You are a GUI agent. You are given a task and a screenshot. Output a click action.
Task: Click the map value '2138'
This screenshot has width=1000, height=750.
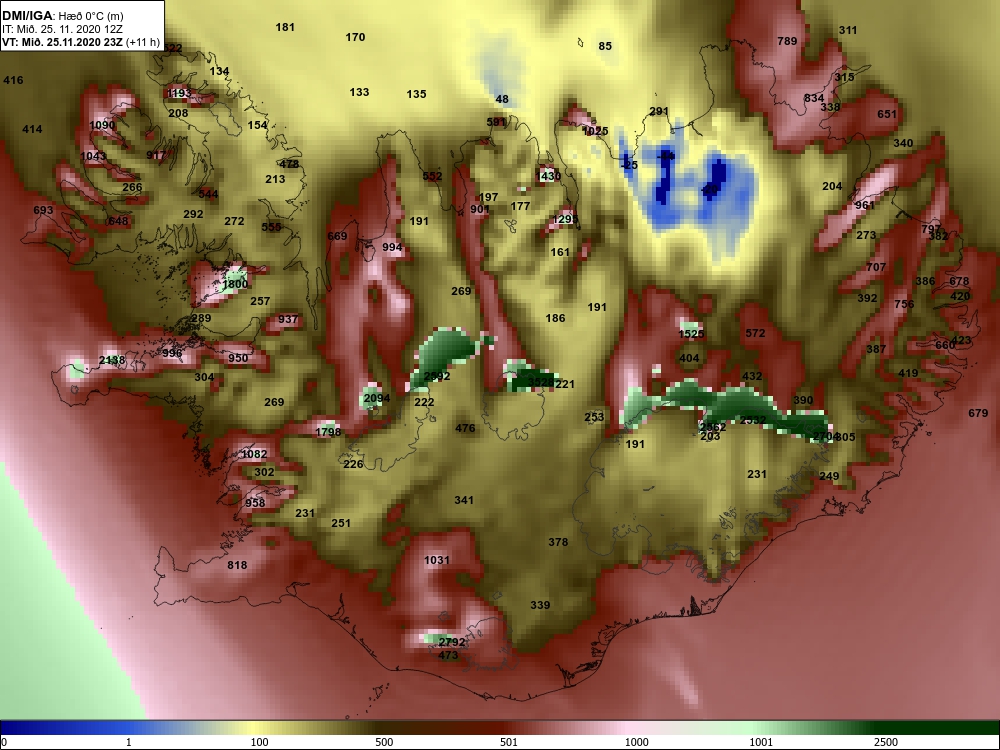[112, 360]
